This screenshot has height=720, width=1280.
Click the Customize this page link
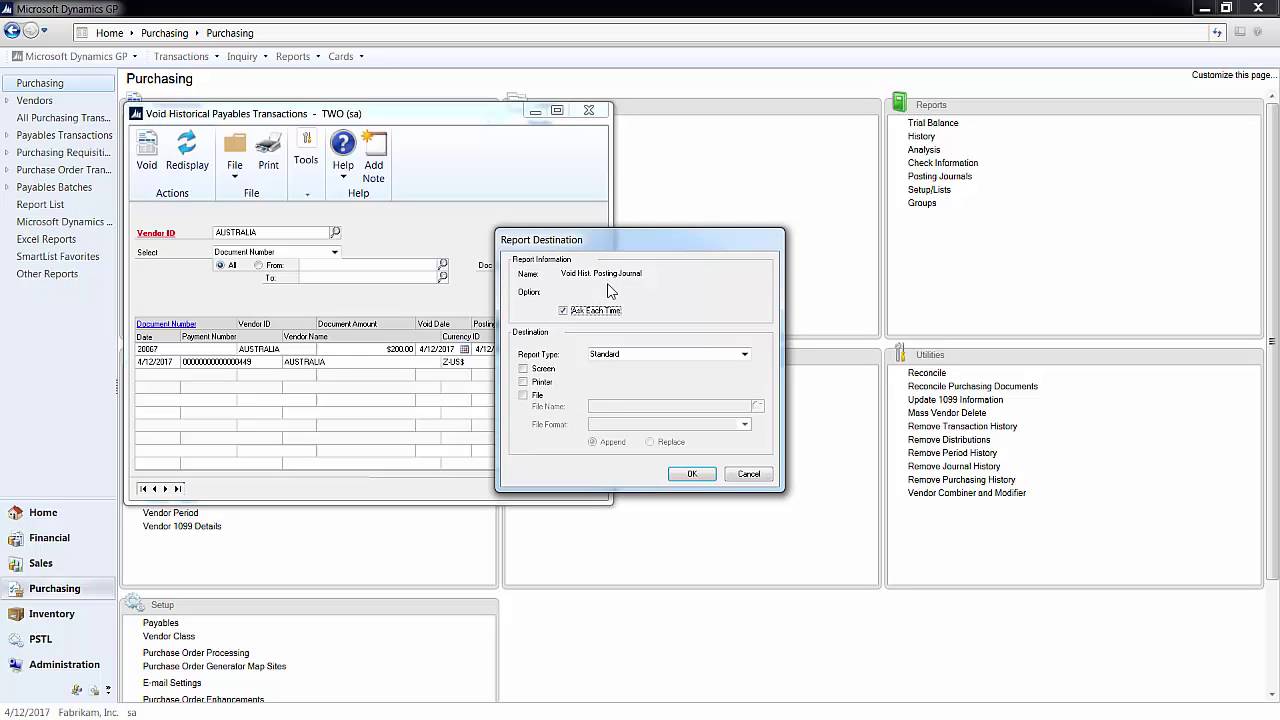tap(1234, 75)
